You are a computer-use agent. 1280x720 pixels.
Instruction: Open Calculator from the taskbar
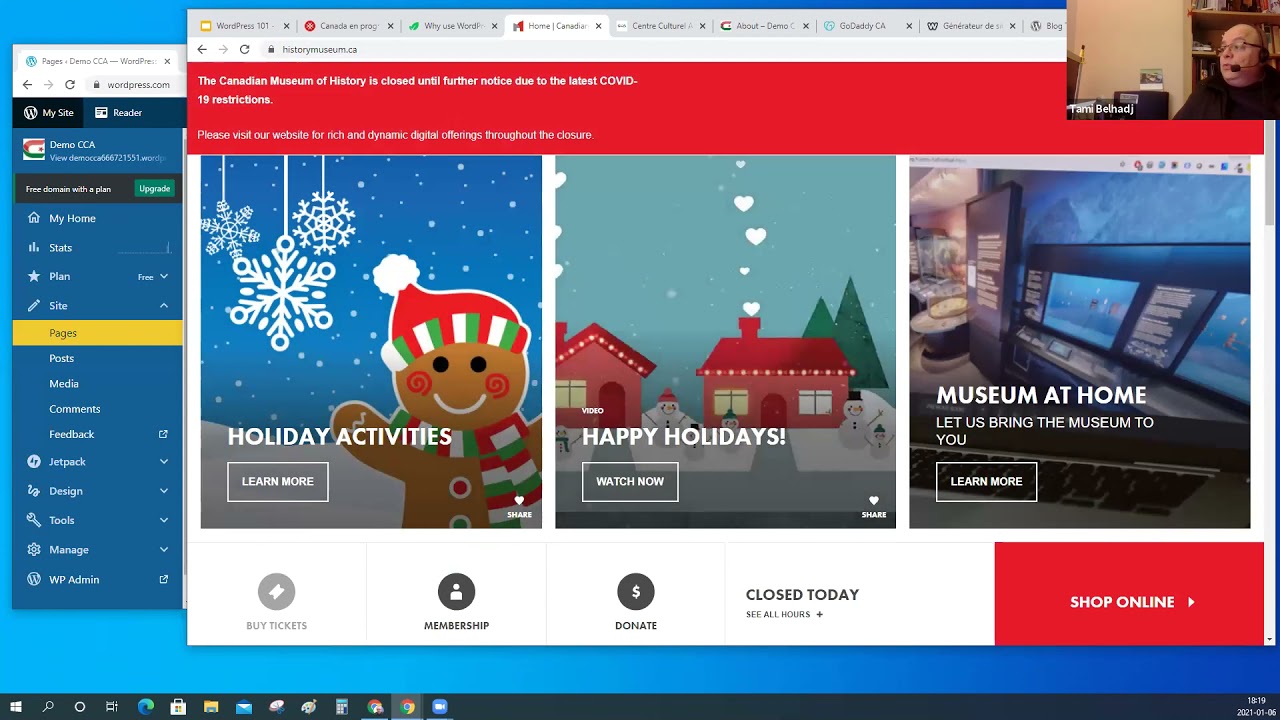pos(342,707)
